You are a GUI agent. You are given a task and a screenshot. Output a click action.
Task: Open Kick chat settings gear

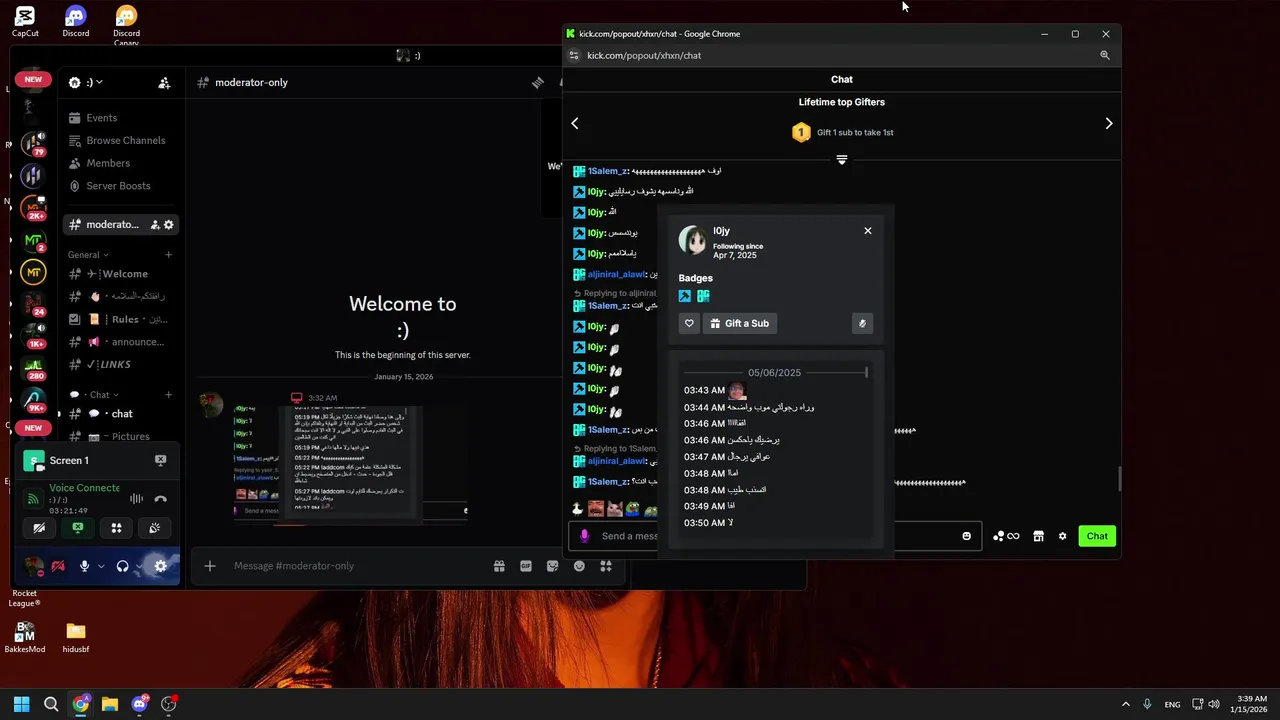(x=1062, y=536)
